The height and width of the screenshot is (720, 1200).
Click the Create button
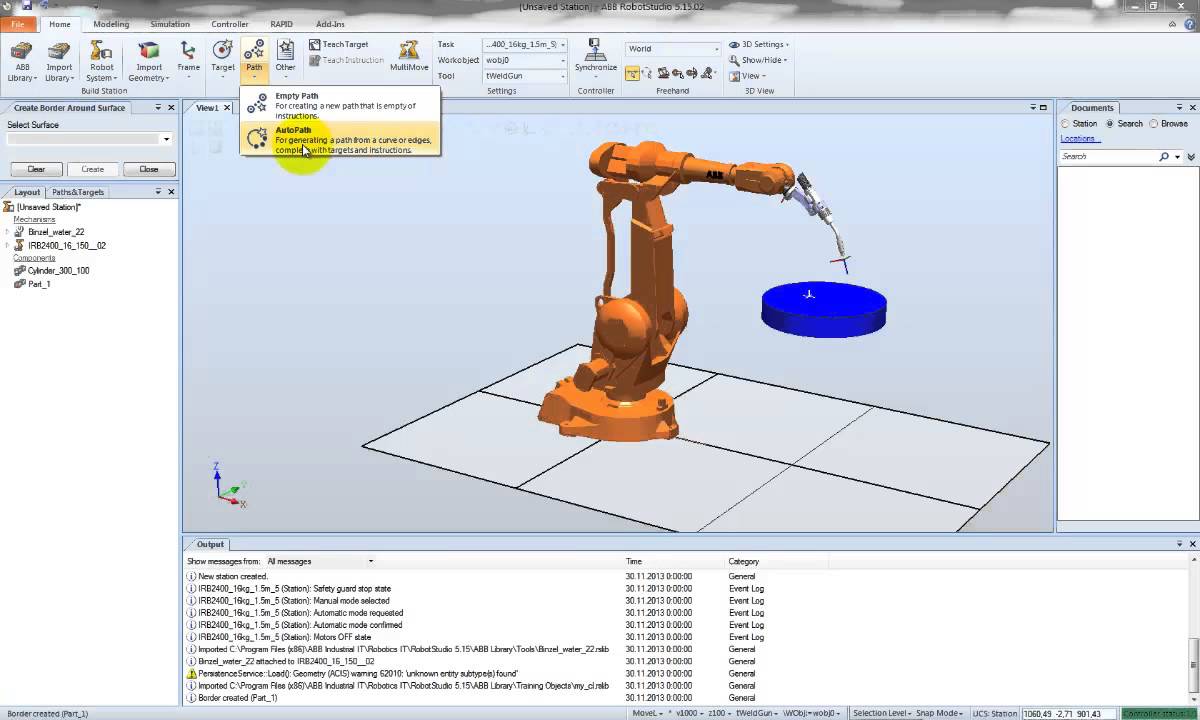click(x=92, y=169)
